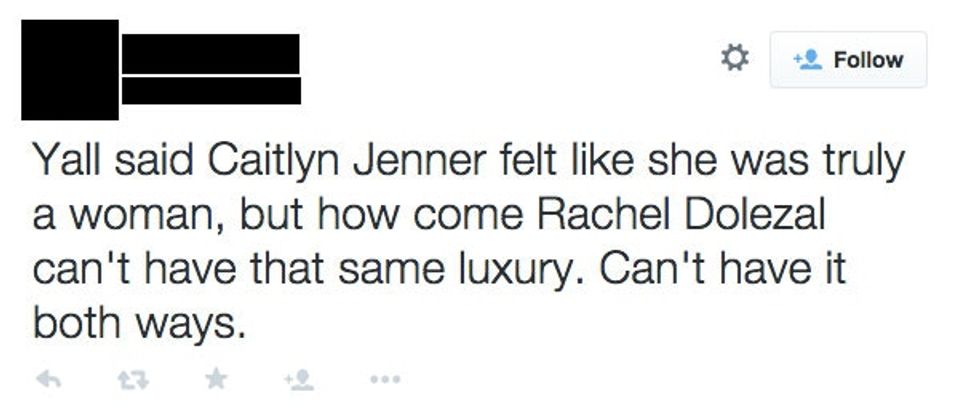Viewport: 980px width, 409px height.
Task: Click the person-plus icon inside Follow
Action: coord(806,60)
